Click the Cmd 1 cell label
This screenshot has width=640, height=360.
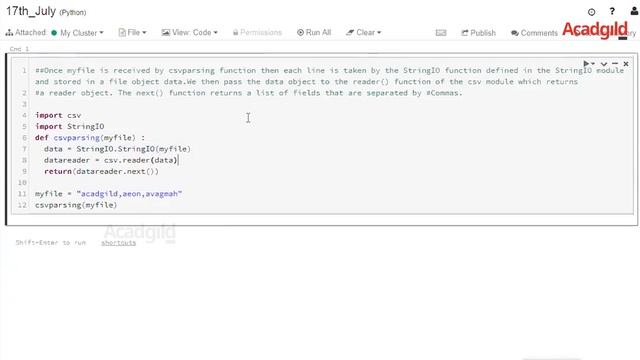[x=19, y=49]
